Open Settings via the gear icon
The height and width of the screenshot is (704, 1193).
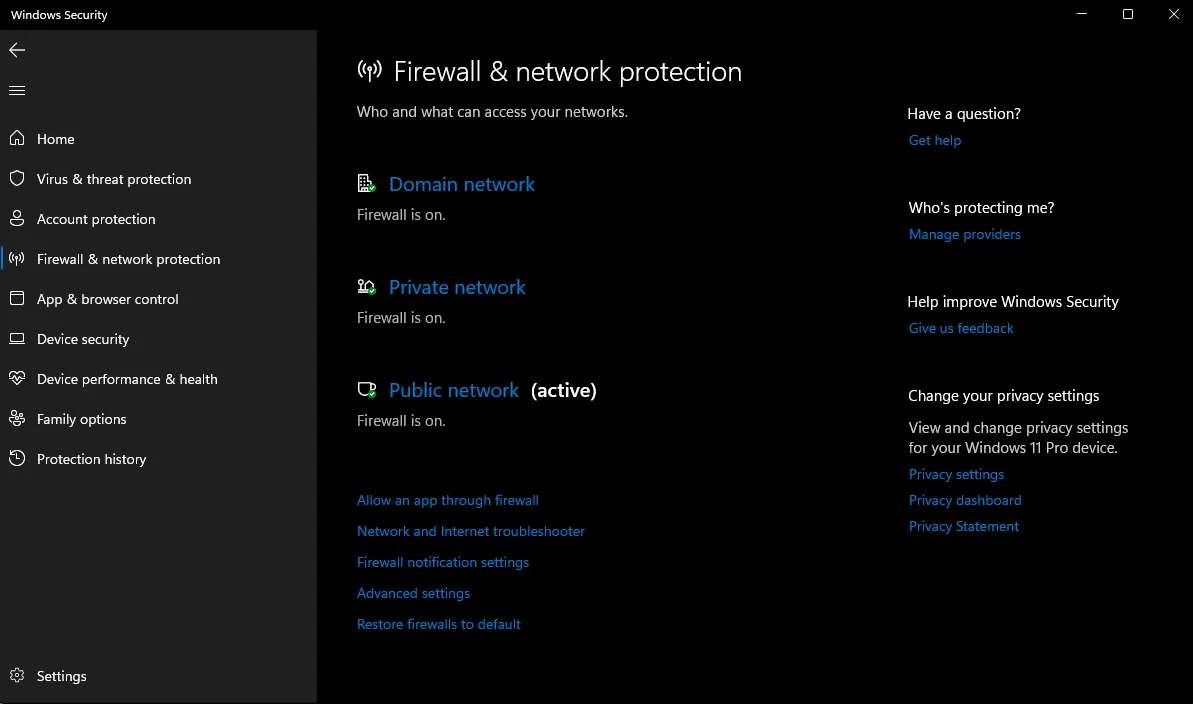[17, 676]
